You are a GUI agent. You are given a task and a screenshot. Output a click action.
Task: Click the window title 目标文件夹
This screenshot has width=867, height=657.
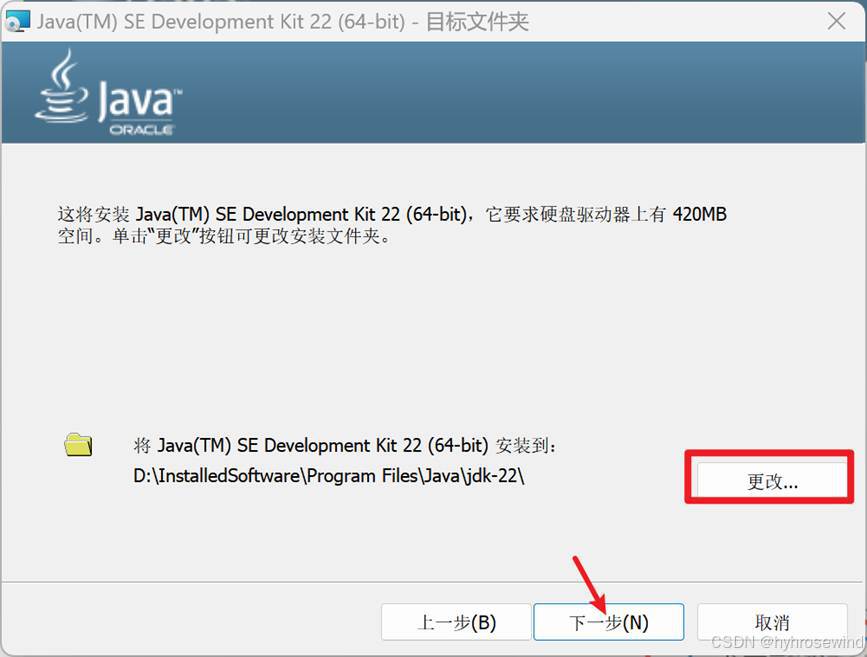click(477, 22)
